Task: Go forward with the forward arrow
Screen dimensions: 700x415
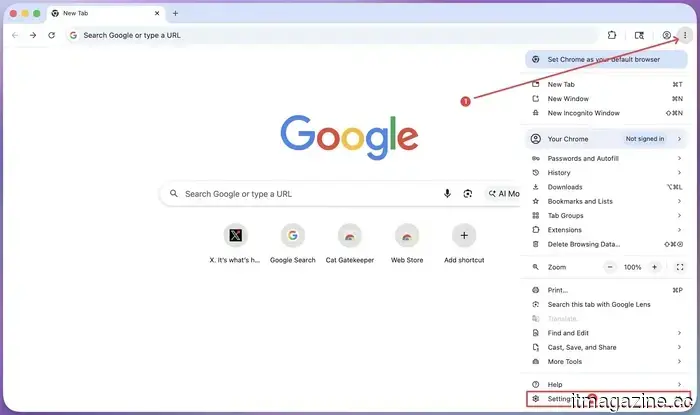Action: pos(33,35)
